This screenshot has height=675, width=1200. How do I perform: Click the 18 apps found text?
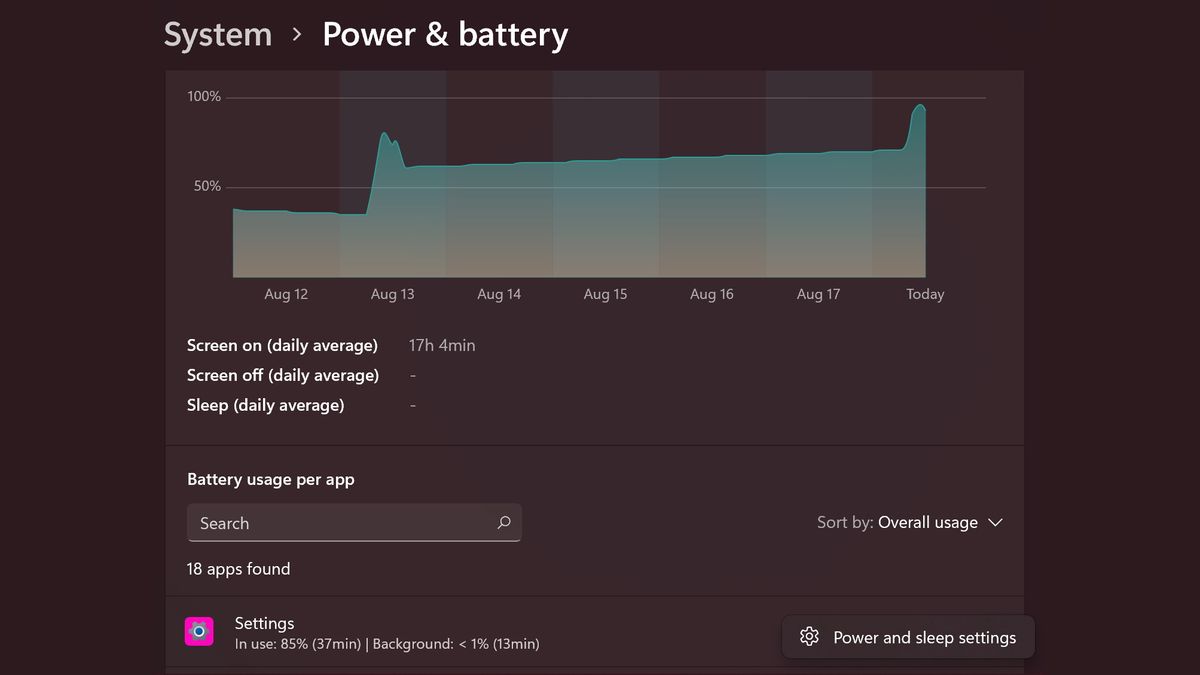pyautogui.click(x=238, y=568)
